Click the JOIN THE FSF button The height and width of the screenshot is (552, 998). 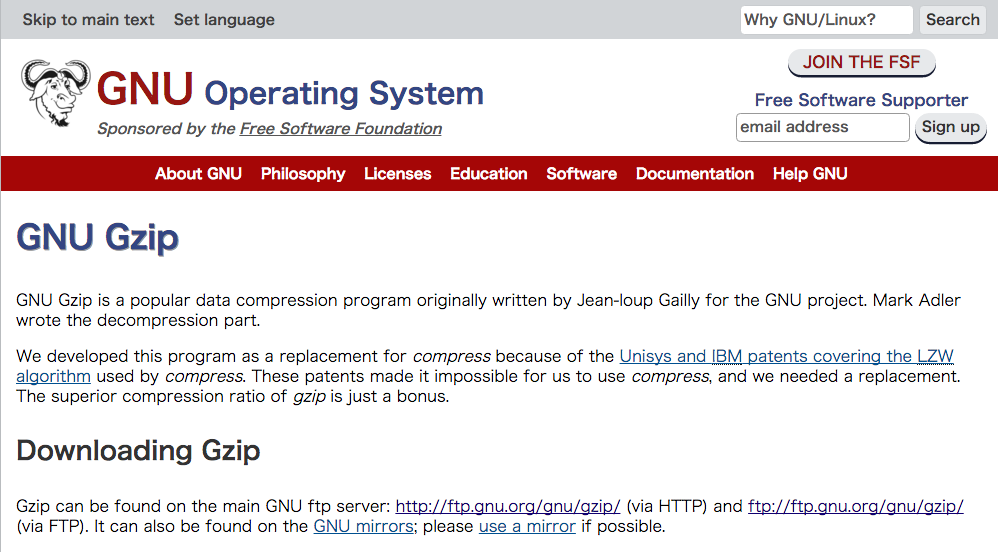click(x=861, y=62)
